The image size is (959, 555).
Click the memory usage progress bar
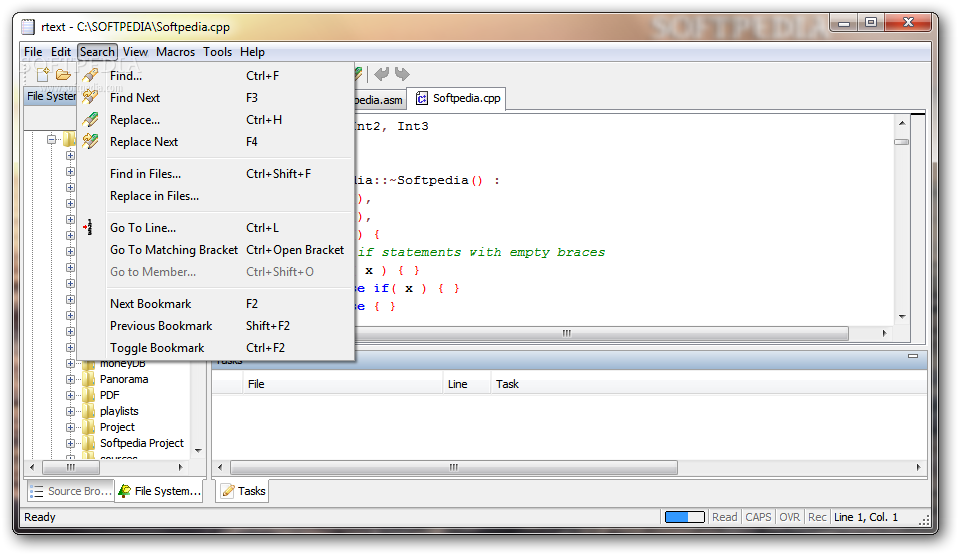pos(685,517)
